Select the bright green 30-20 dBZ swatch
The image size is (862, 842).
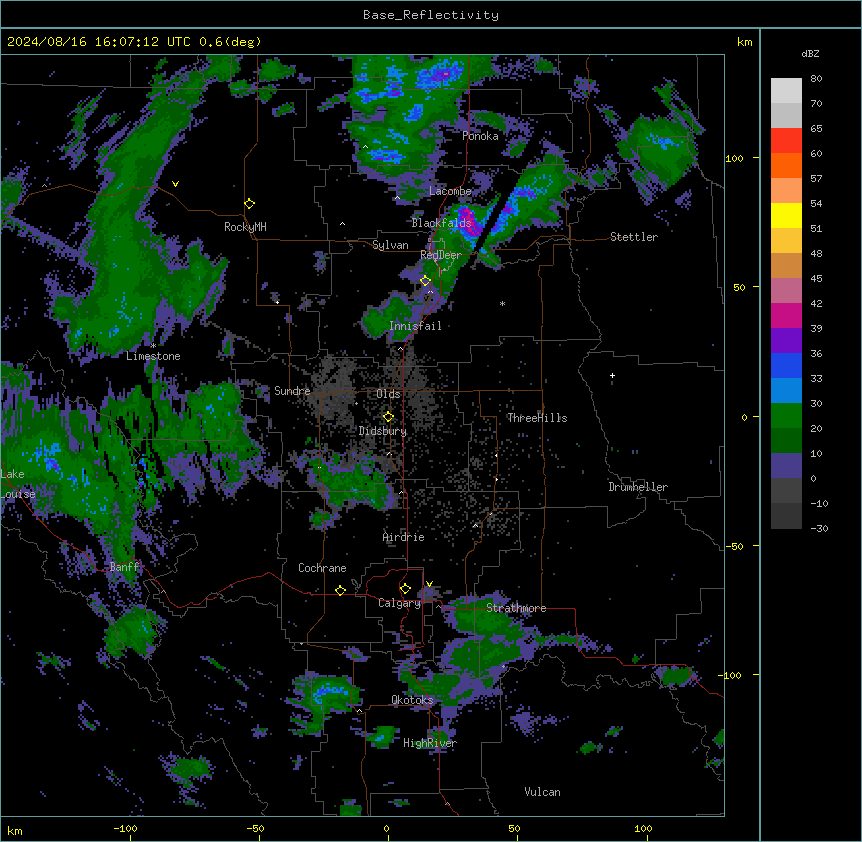tap(786, 416)
